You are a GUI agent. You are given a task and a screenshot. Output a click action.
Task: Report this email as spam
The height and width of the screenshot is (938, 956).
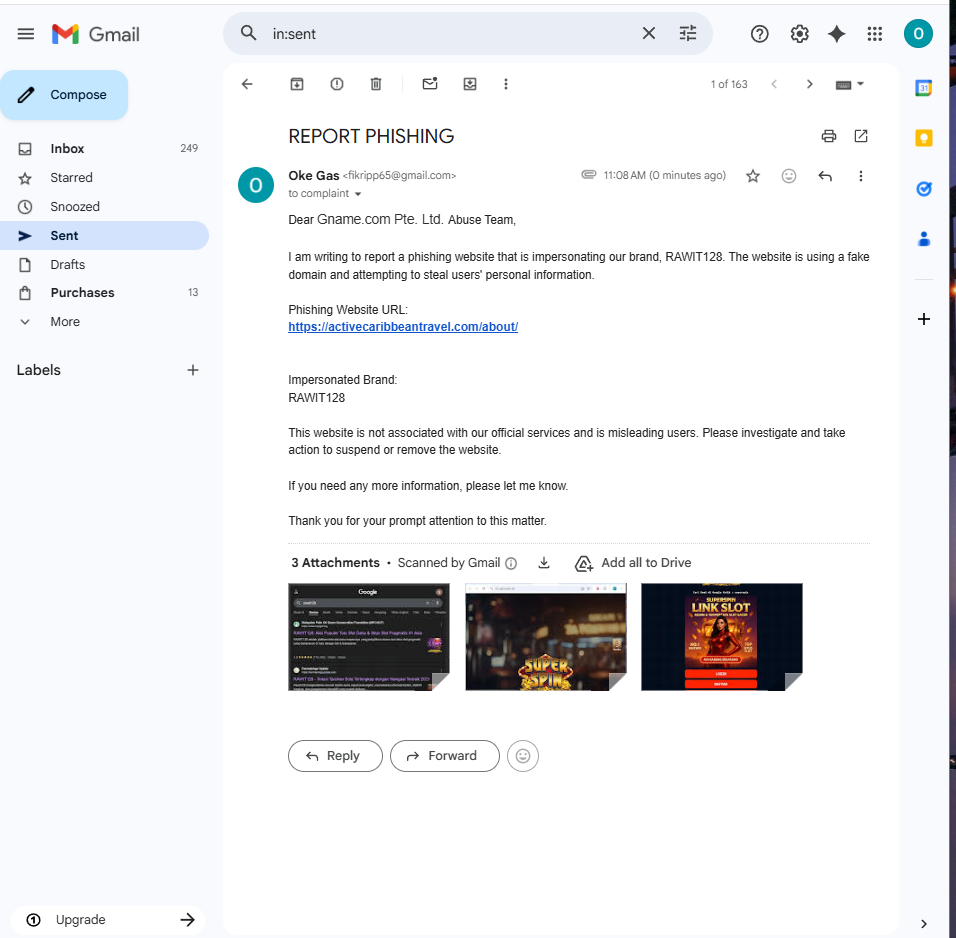point(337,84)
